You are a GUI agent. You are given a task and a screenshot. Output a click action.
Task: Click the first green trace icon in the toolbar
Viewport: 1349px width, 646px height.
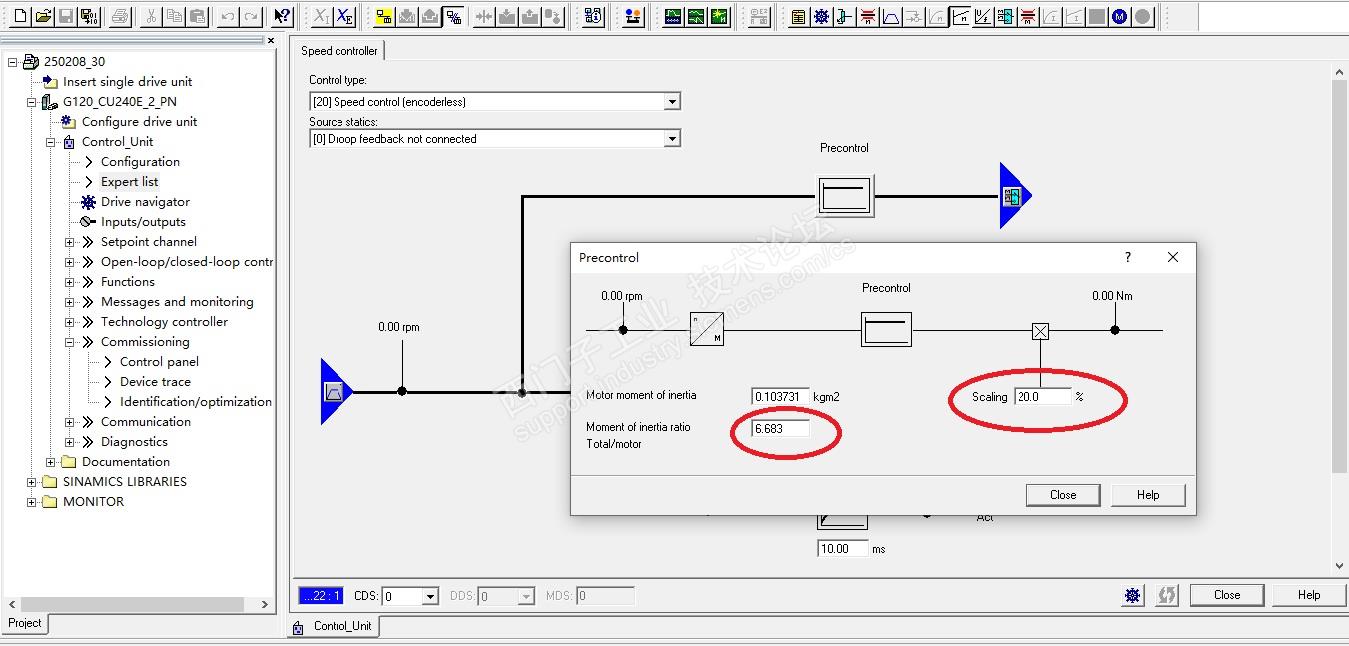672,16
